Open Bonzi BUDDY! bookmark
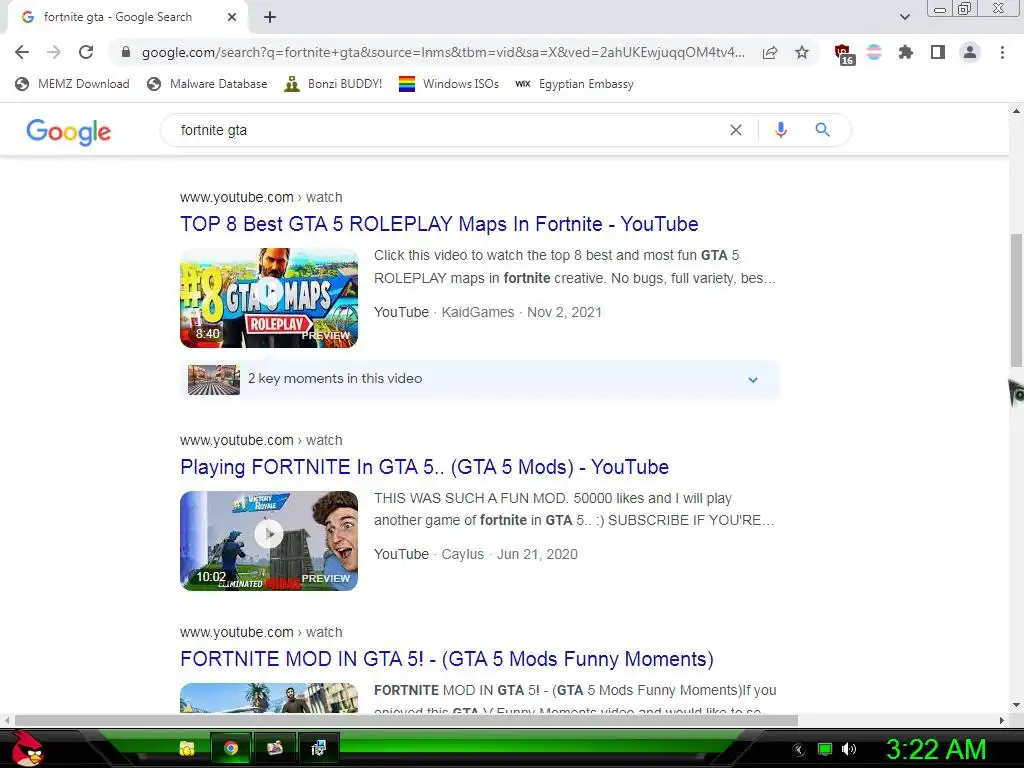The width and height of the screenshot is (1024, 768). click(x=333, y=84)
